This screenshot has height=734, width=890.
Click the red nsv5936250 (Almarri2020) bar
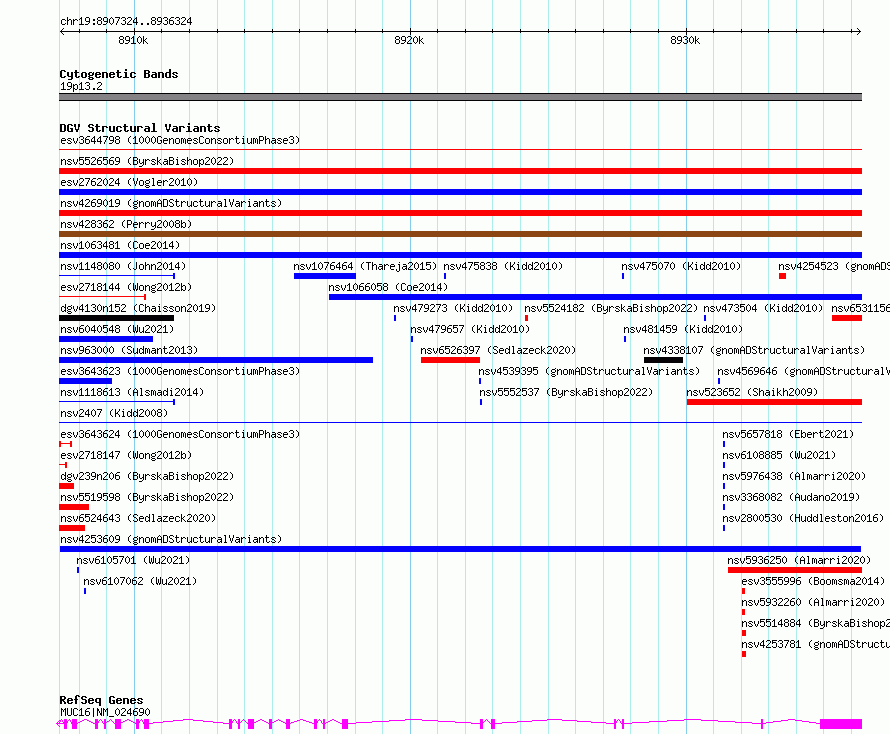click(795, 570)
